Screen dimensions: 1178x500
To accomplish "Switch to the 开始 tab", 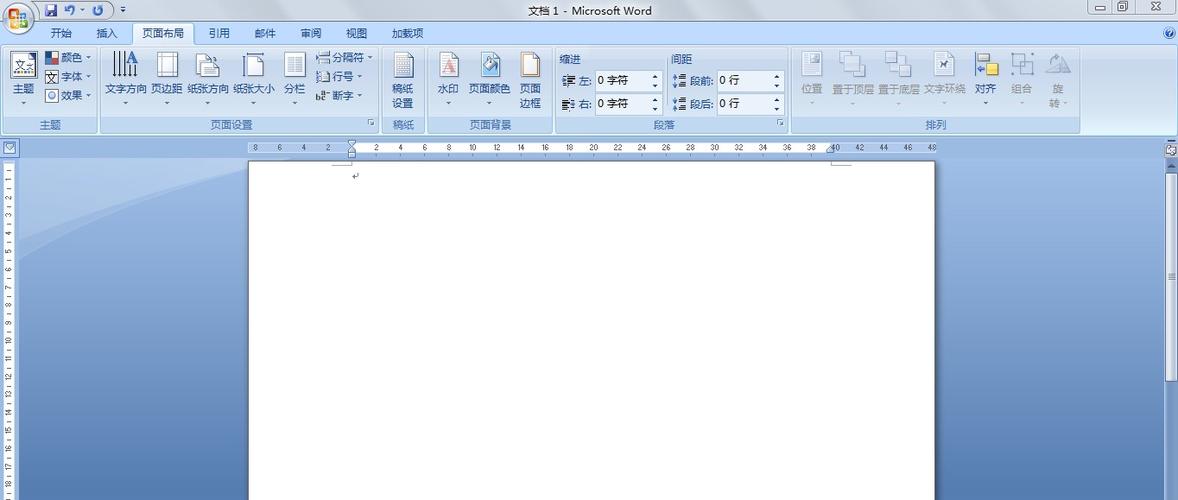I will pyautogui.click(x=61, y=33).
